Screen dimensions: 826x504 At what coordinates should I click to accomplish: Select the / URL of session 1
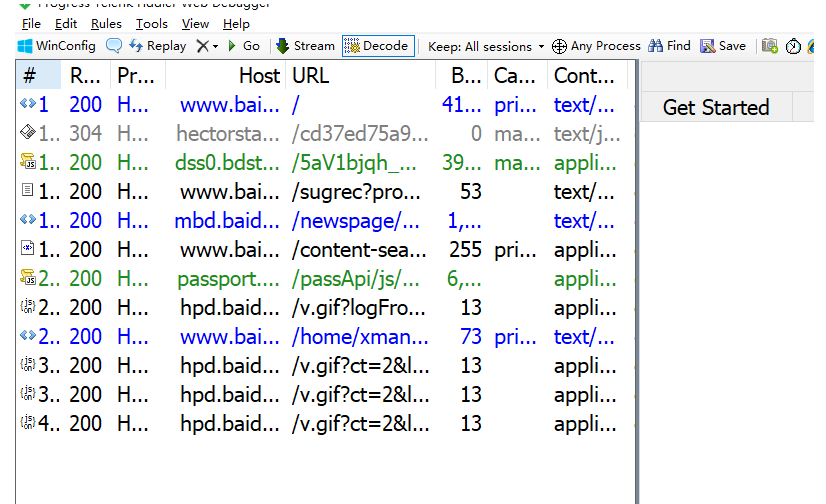[x=296, y=105]
